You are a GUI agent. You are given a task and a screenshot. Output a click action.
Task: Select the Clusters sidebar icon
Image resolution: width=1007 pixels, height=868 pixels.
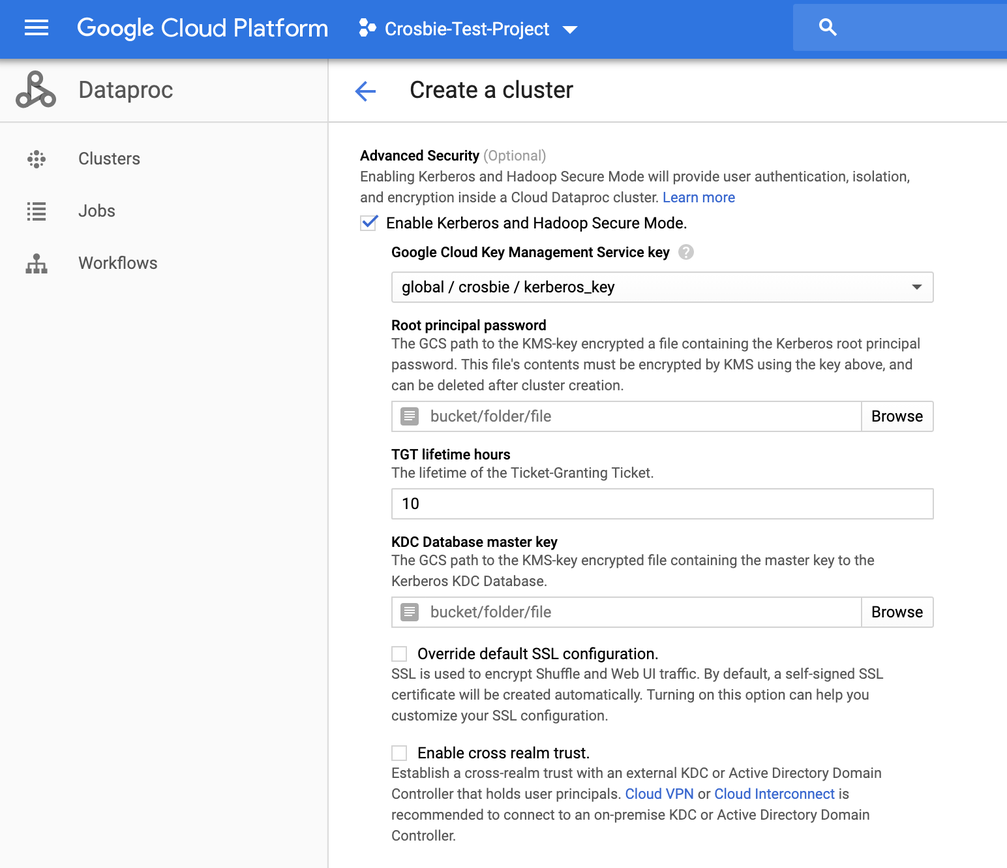tap(36, 158)
